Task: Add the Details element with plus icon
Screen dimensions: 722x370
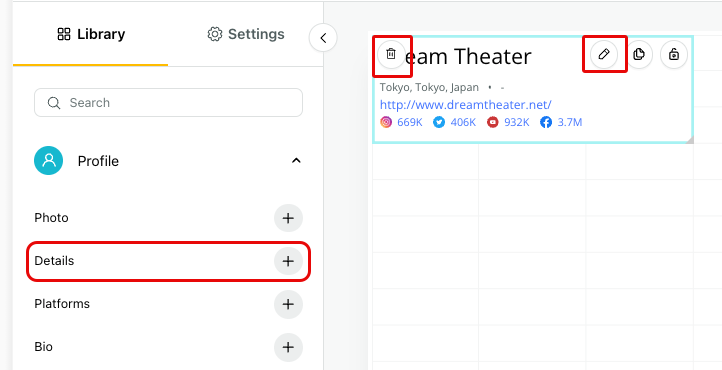Action: 288,261
